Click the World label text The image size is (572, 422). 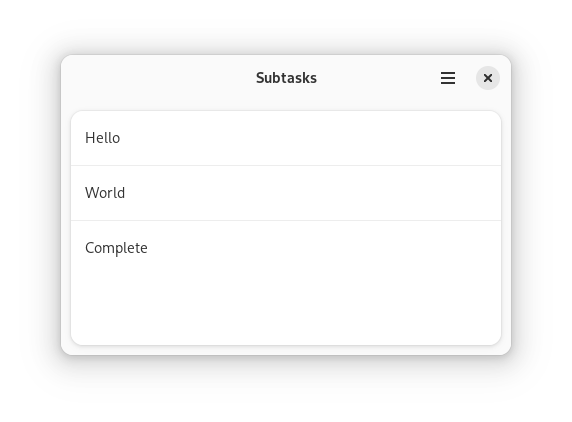click(x=105, y=193)
